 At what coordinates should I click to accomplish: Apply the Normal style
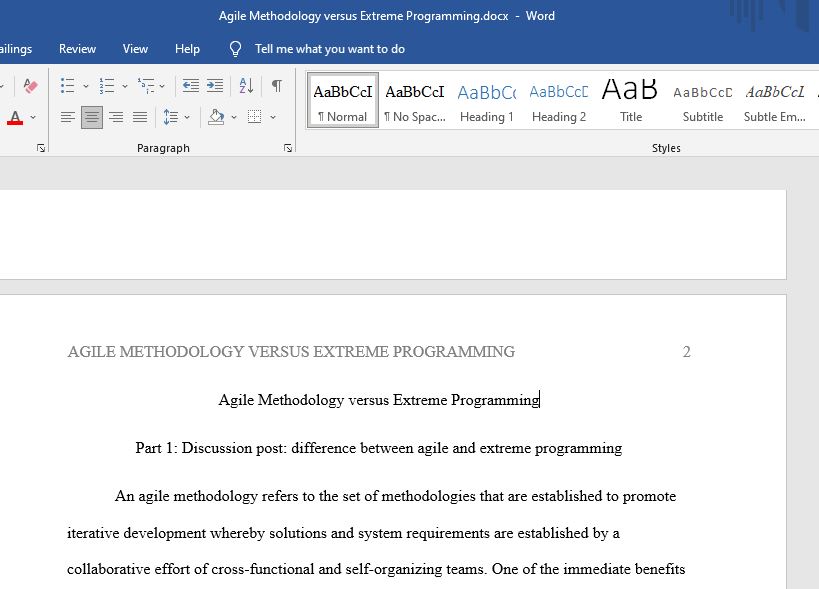343,100
